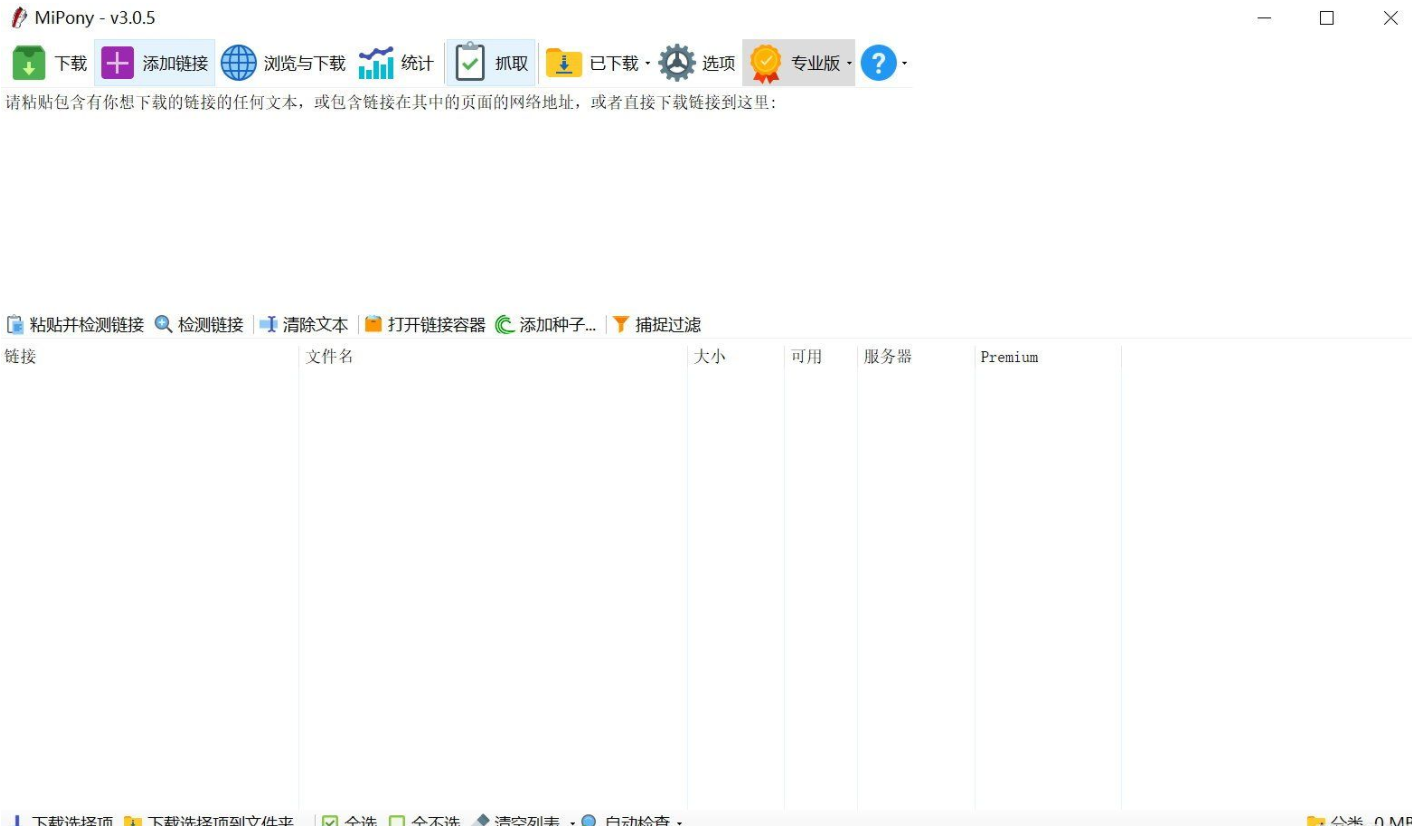Click inside the link paste text area
This screenshot has width=1412, height=826.
[x=706, y=210]
